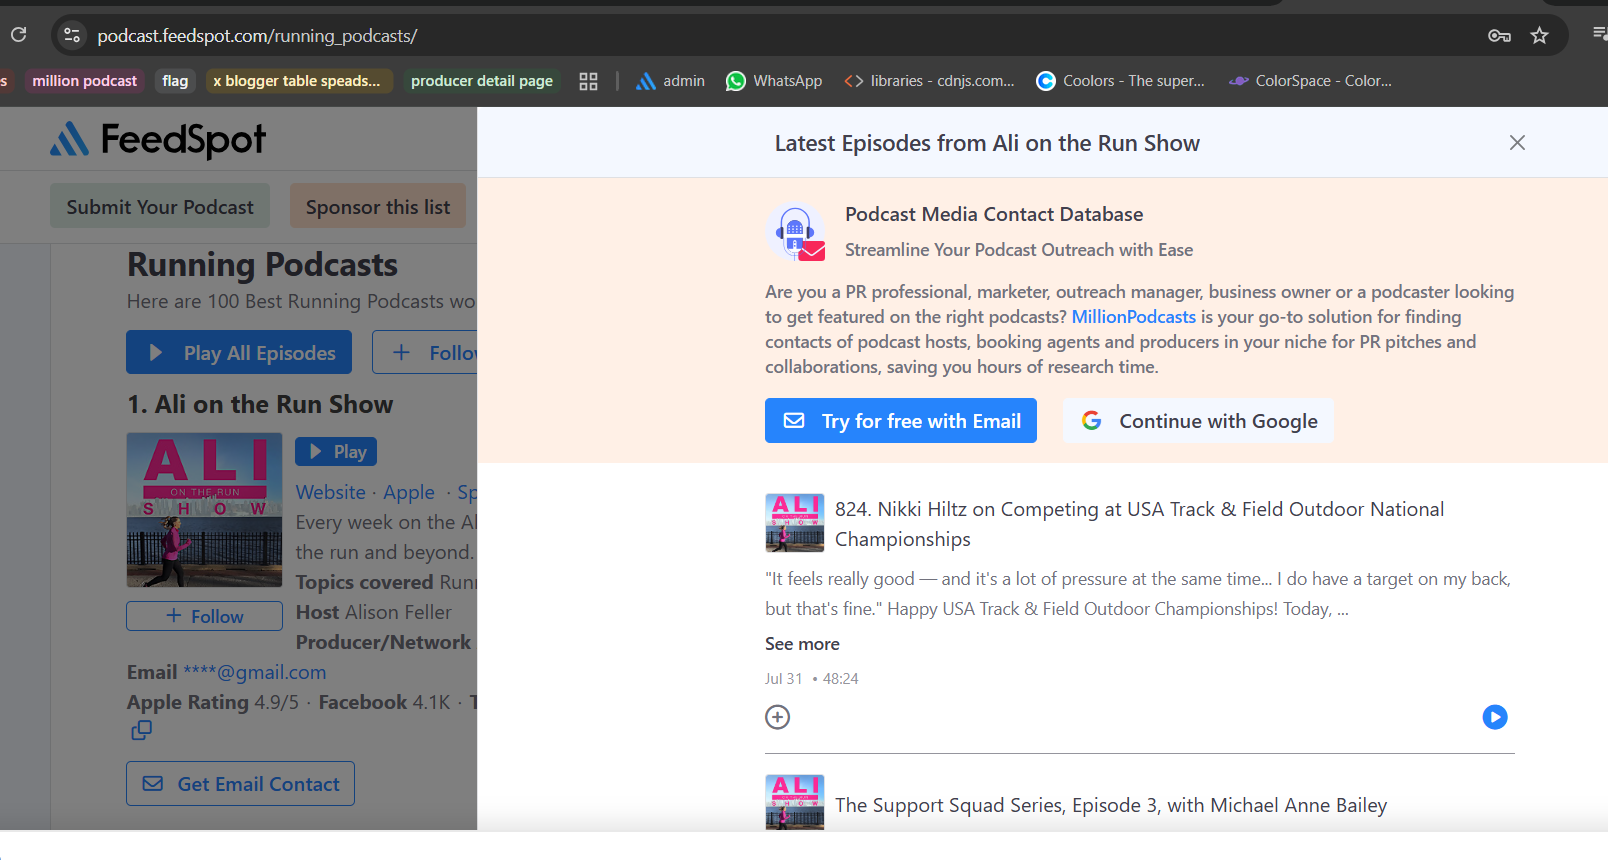1608x860 pixels.
Task: Reload the page with the refresh icon
Action: click(18, 35)
